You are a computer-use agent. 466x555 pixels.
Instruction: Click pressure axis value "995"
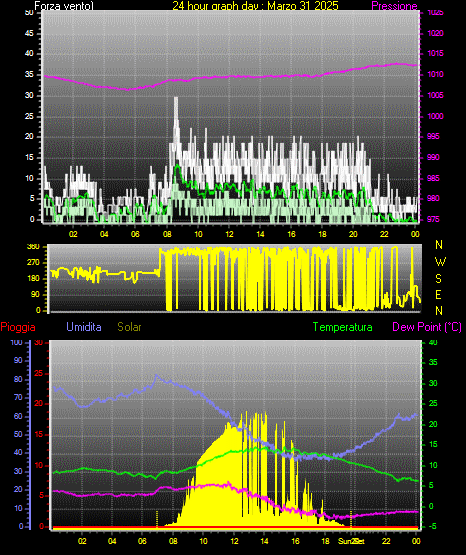point(433,136)
